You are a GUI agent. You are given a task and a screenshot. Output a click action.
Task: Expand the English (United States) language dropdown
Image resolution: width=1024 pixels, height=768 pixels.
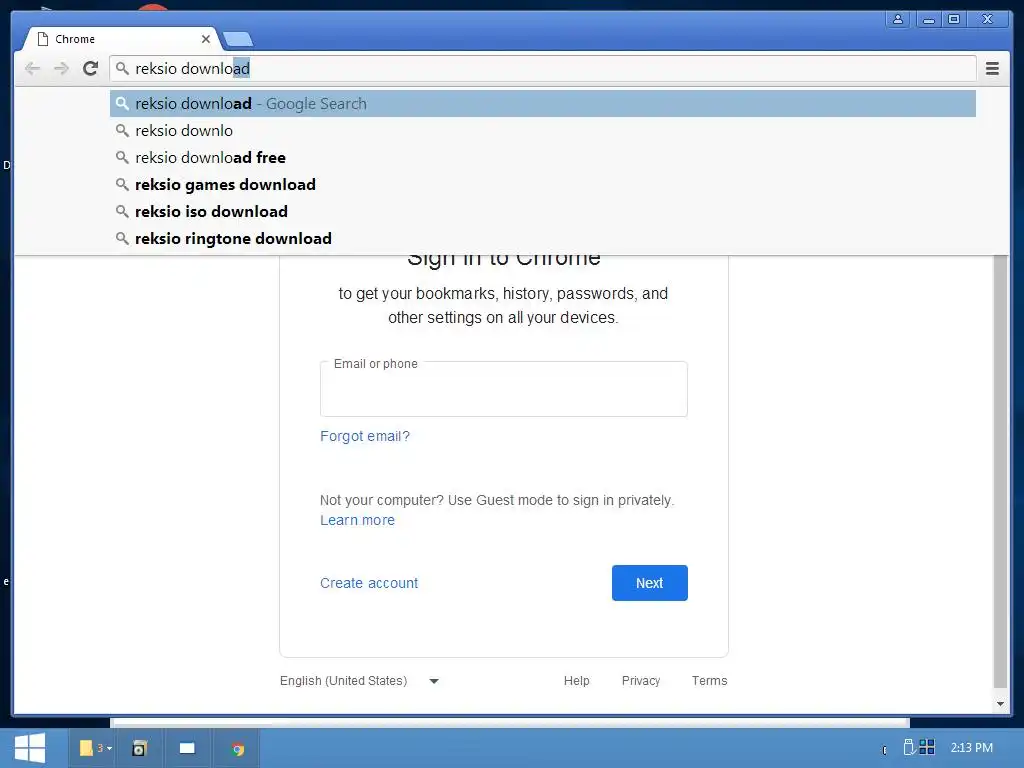pyautogui.click(x=359, y=681)
